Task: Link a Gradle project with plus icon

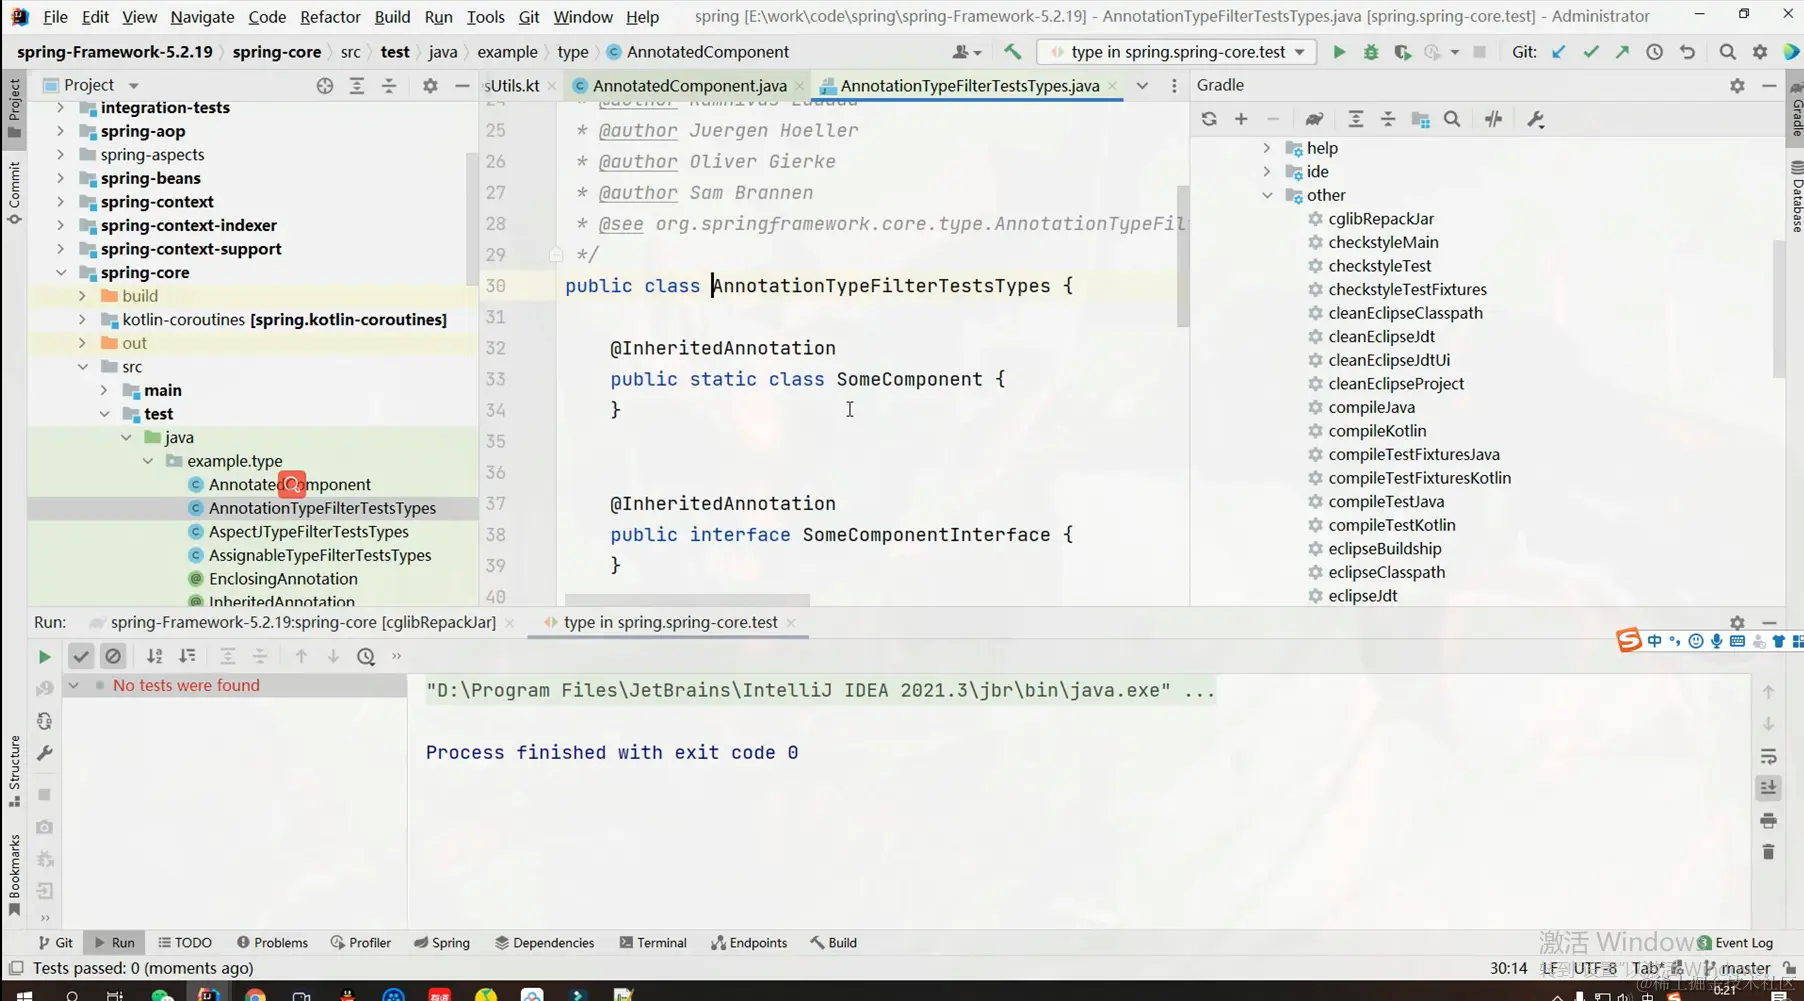Action: coord(1241,119)
